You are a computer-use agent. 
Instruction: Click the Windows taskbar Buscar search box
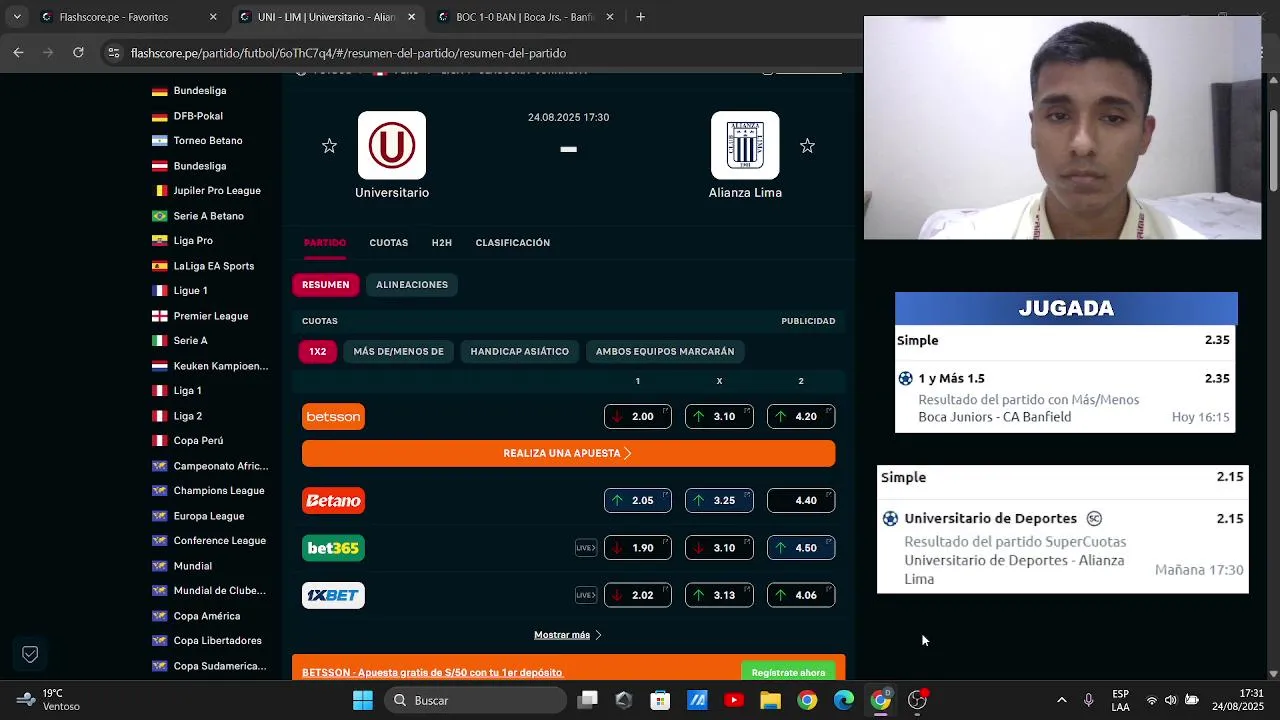tap(475, 700)
